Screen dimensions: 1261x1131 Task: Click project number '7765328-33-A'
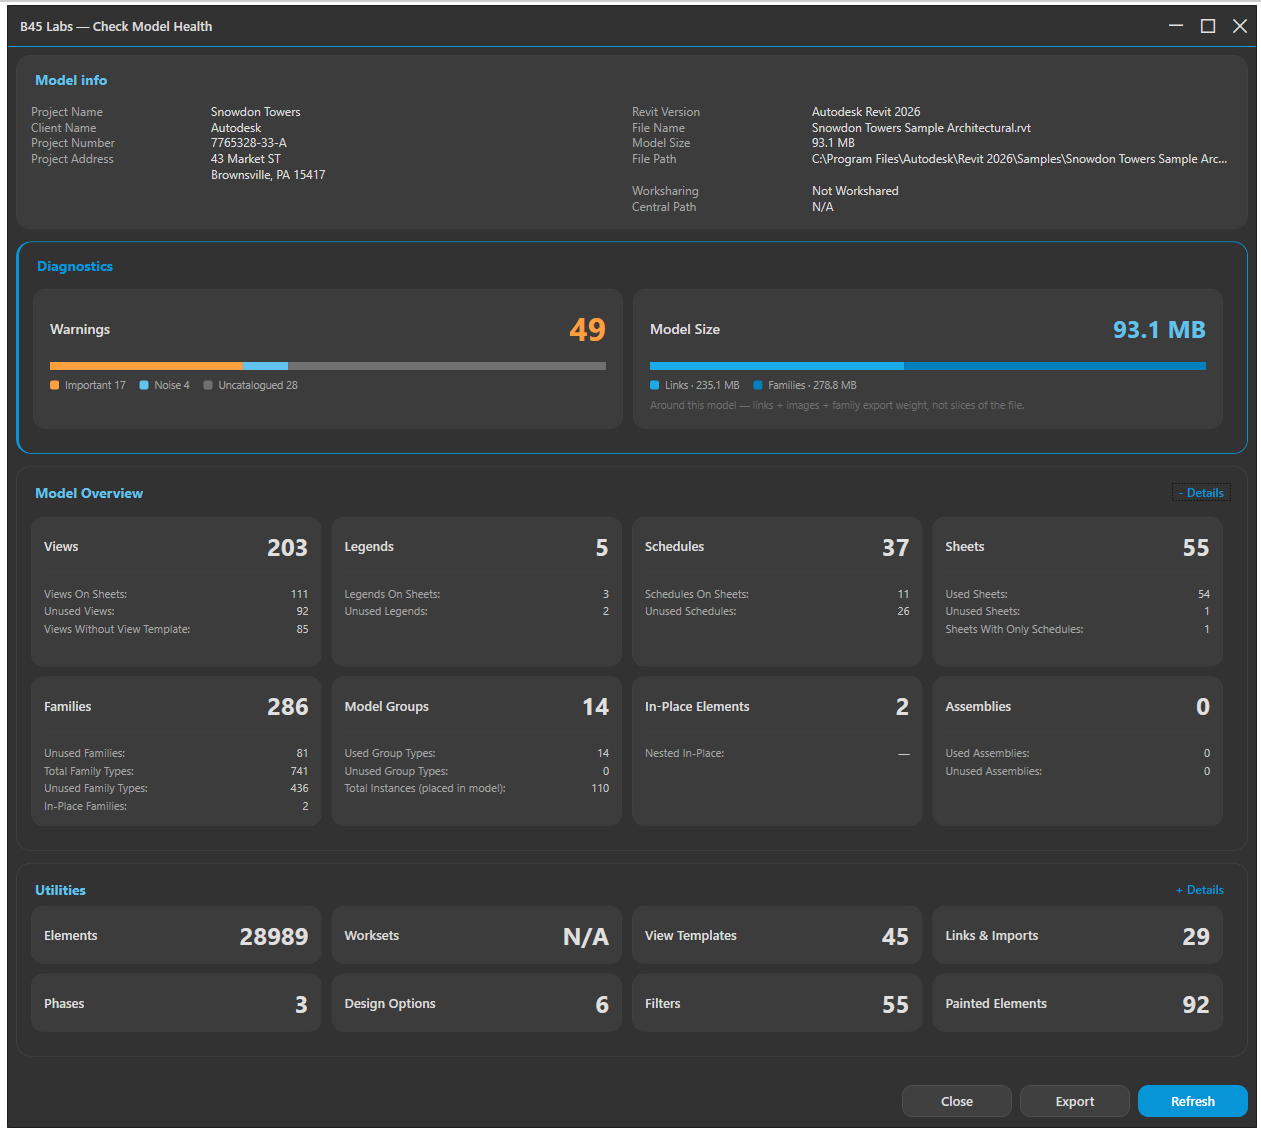click(248, 143)
